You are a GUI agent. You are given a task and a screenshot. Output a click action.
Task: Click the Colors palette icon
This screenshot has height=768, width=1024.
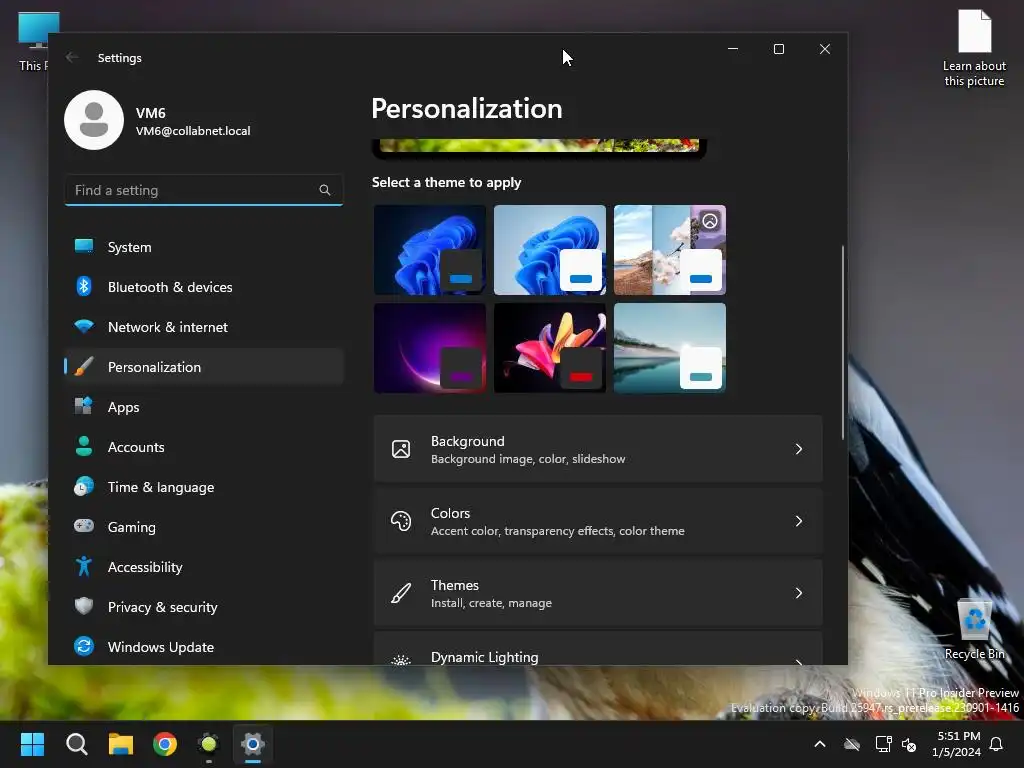(x=401, y=521)
